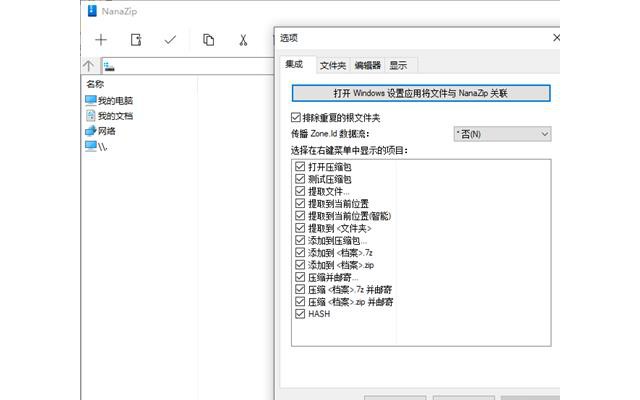Toggle 测试压缩包 checkbox
The width and height of the screenshot is (640, 400).
(300, 179)
